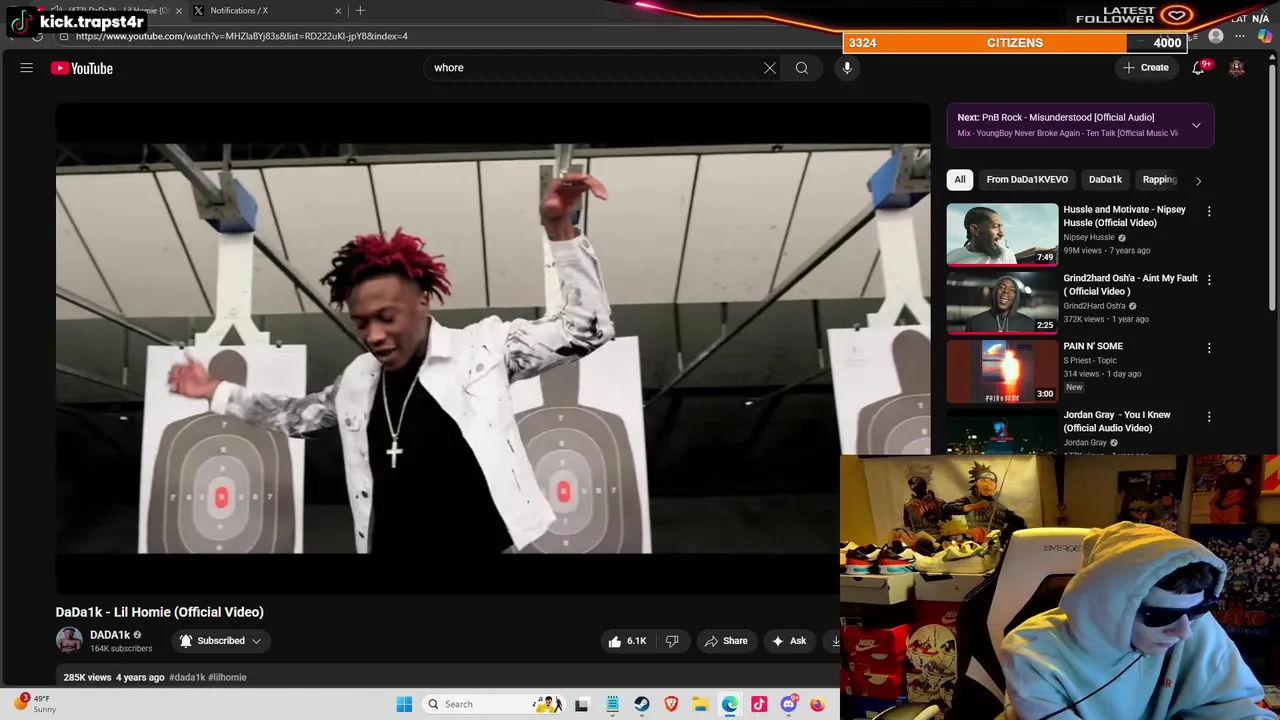The width and height of the screenshot is (1280, 720).
Task: Open the DADA1K channel name link
Action: (x=110, y=635)
